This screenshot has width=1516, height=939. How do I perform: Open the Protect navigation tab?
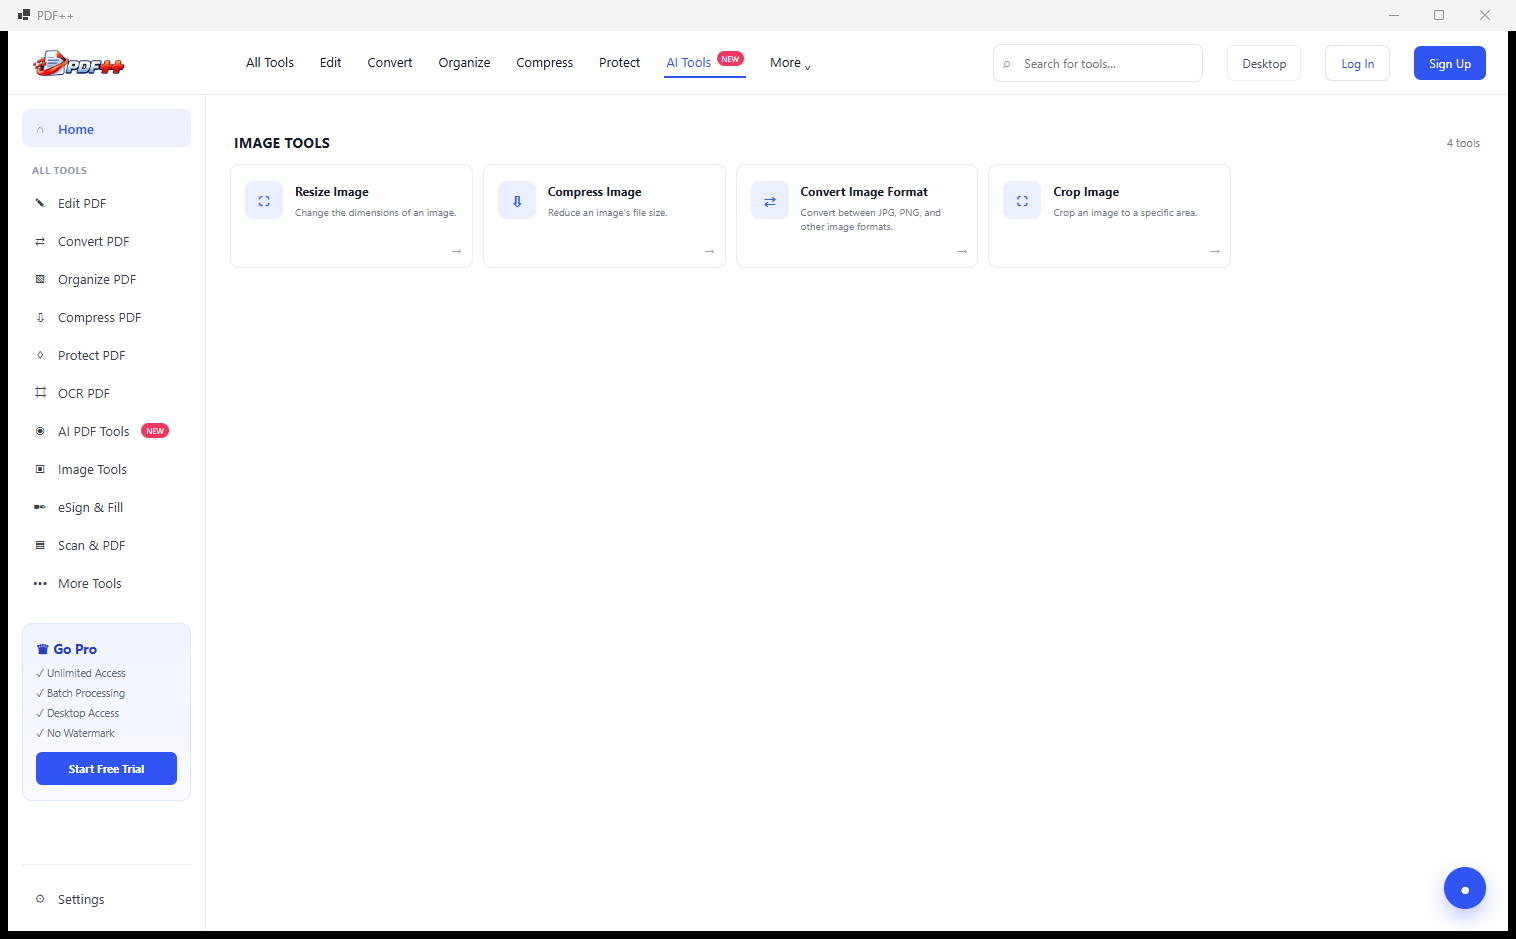pos(620,63)
